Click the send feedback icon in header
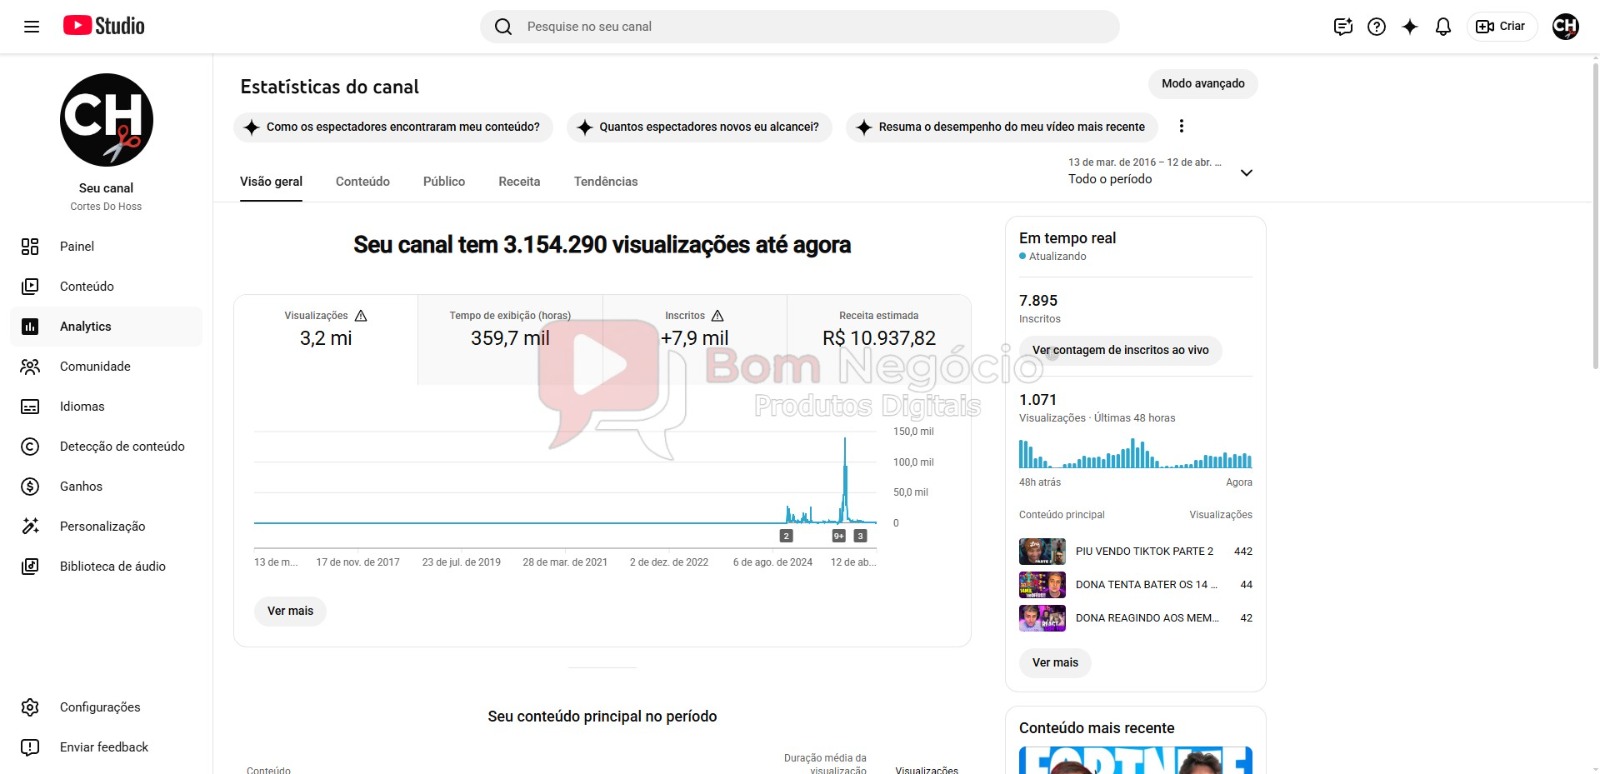This screenshot has height=774, width=1600. 1343,27
